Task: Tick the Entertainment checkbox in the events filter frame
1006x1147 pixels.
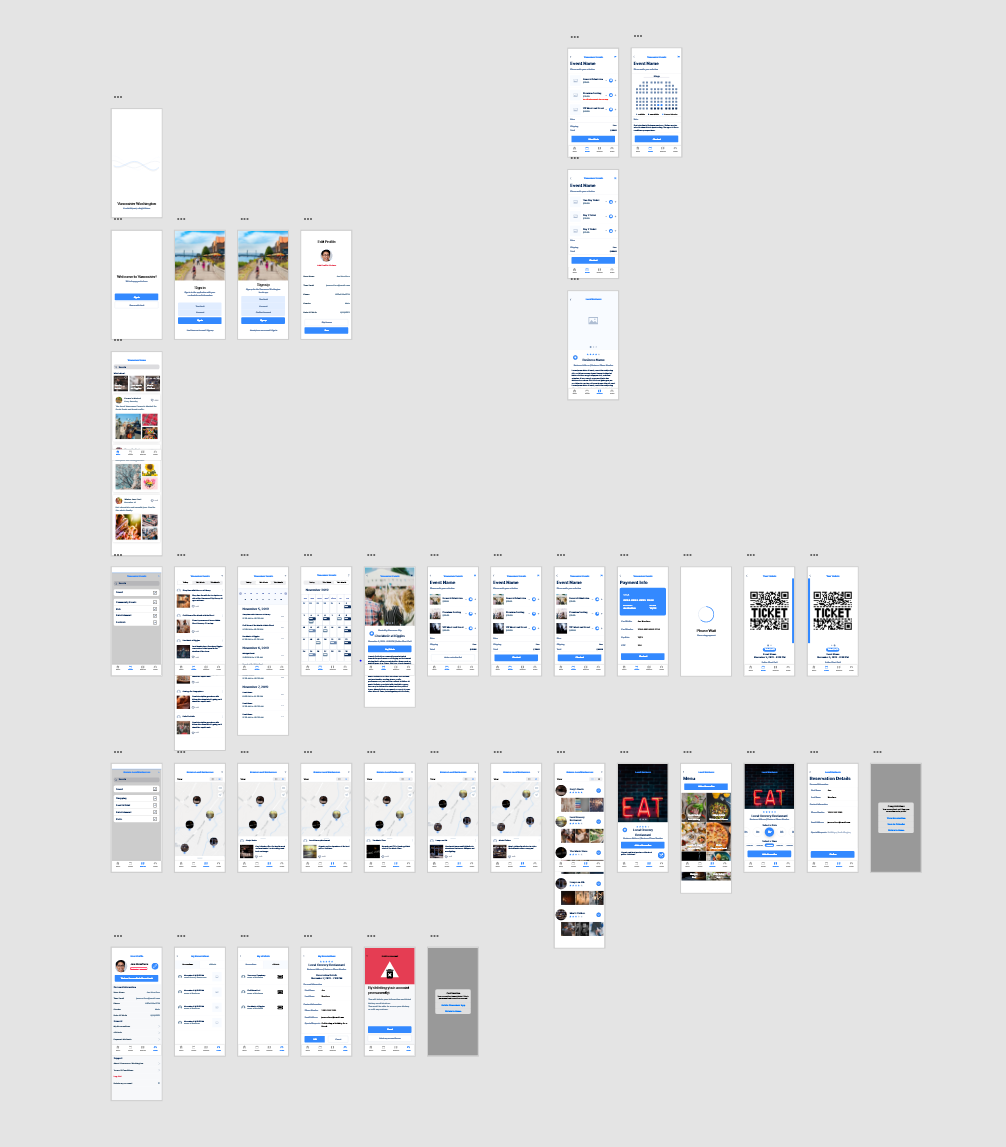Action: 155,615
